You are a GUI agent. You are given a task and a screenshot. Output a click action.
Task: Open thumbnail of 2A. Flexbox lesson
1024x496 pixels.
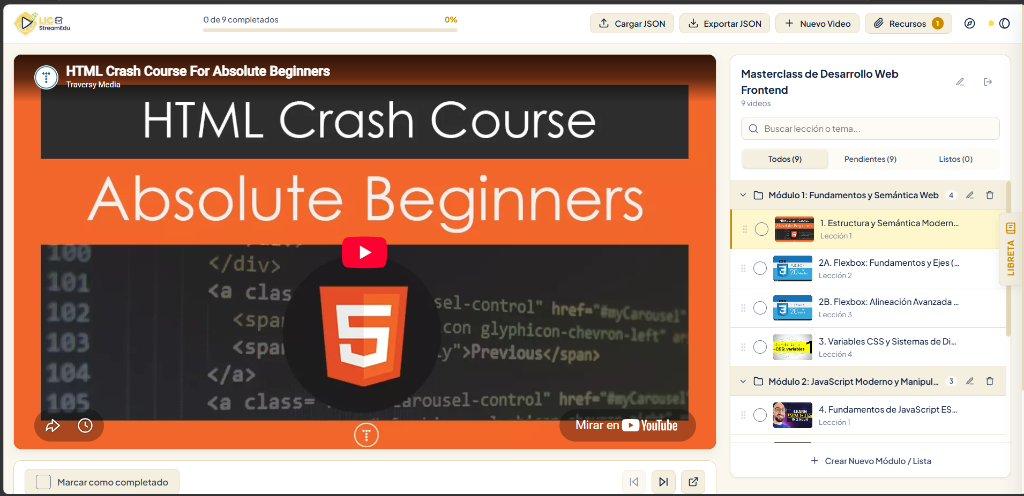[792, 268]
